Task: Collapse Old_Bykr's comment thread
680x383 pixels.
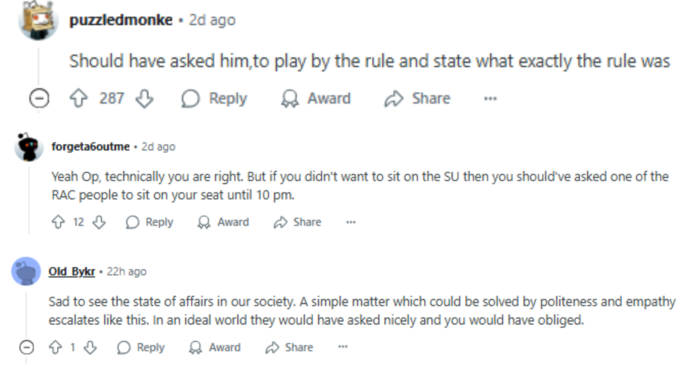Action: tap(26, 347)
